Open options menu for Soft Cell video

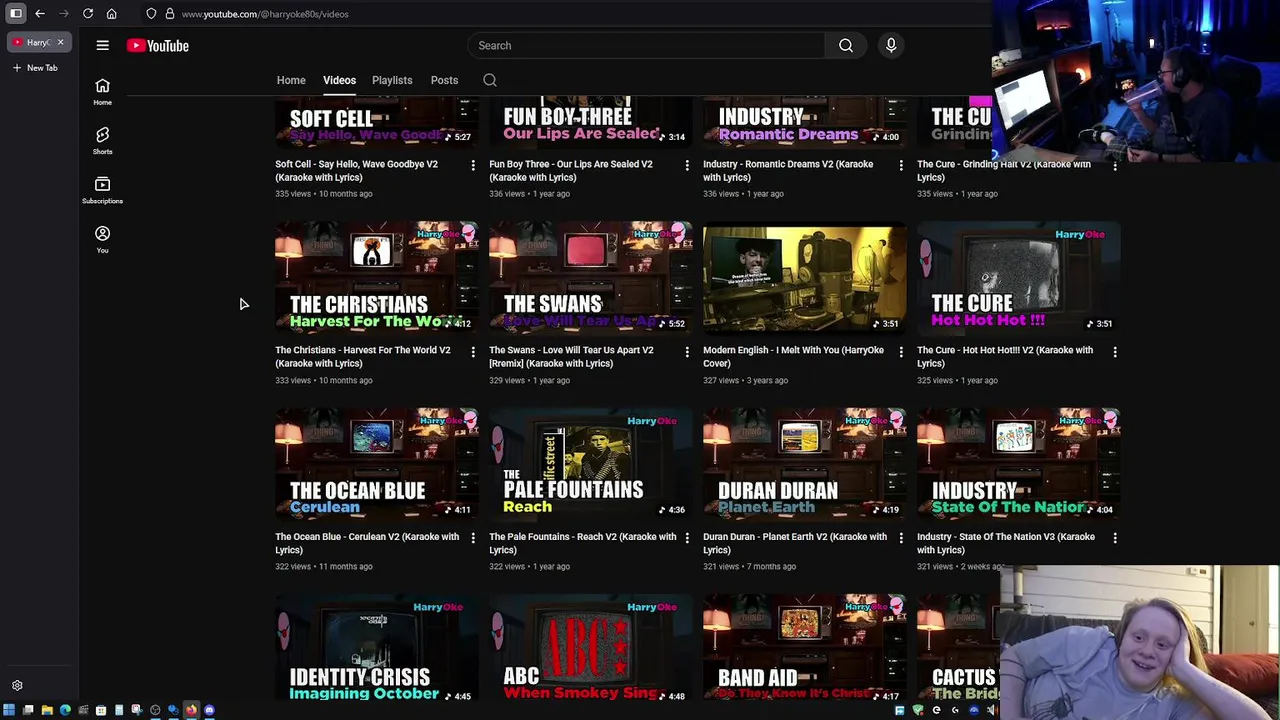(473, 165)
